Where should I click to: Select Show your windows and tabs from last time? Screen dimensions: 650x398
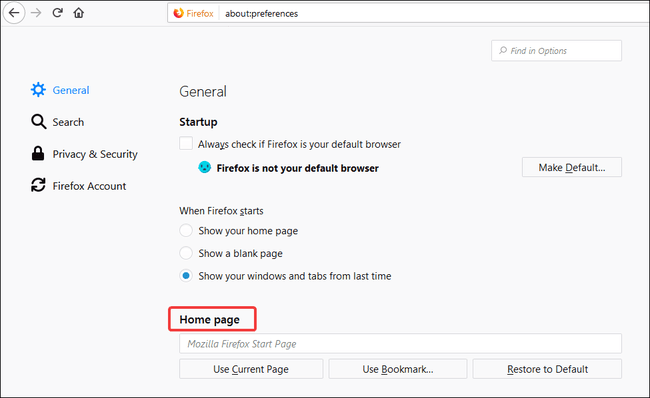[x=186, y=276]
